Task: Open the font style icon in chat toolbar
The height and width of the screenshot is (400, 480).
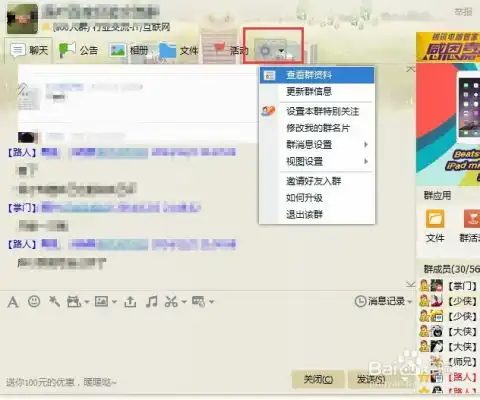Action: coord(13,302)
